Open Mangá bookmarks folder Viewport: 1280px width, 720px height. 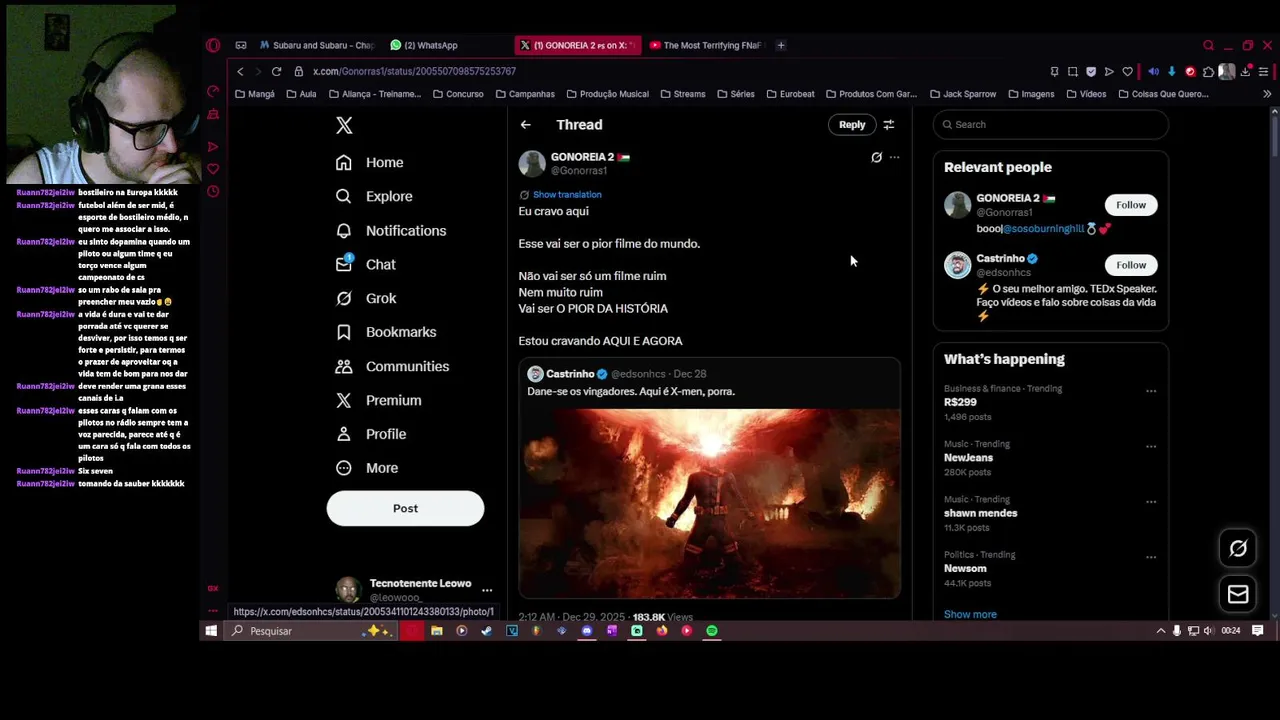click(x=255, y=94)
